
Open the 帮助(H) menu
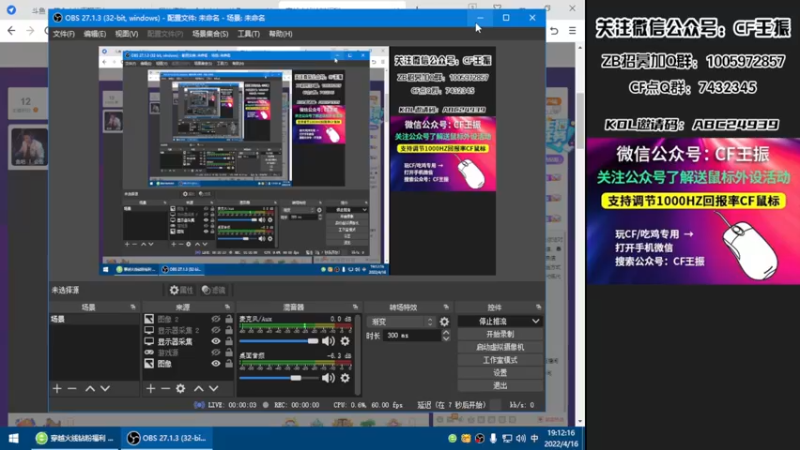[x=281, y=34]
